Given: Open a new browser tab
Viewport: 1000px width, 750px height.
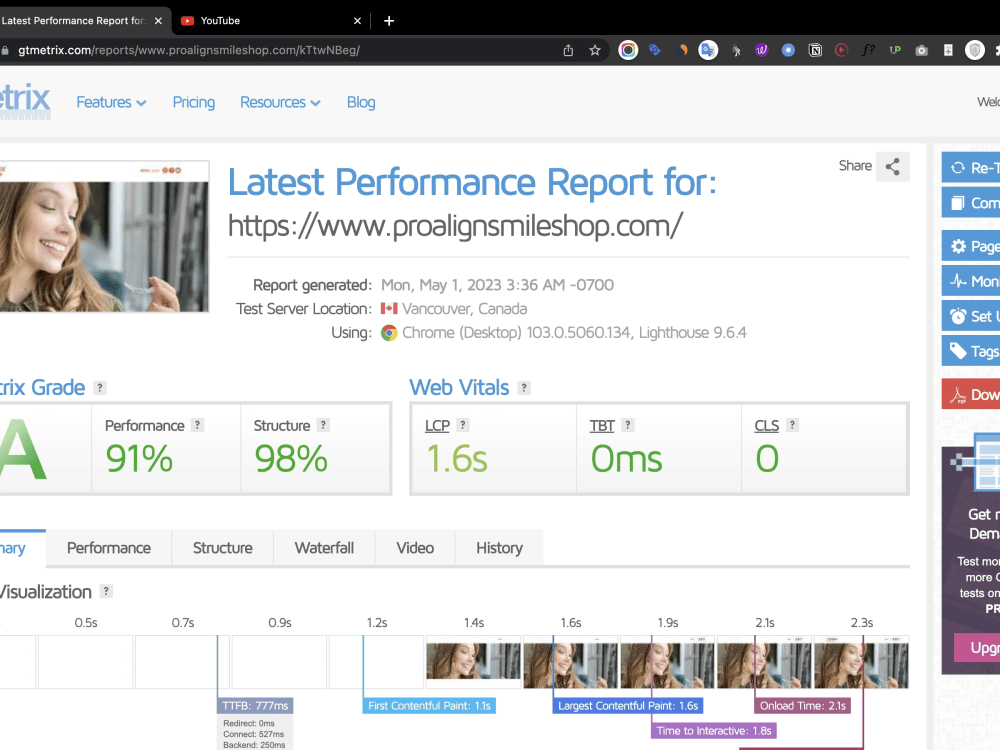Looking at the screenshot, I should point(389,21).
